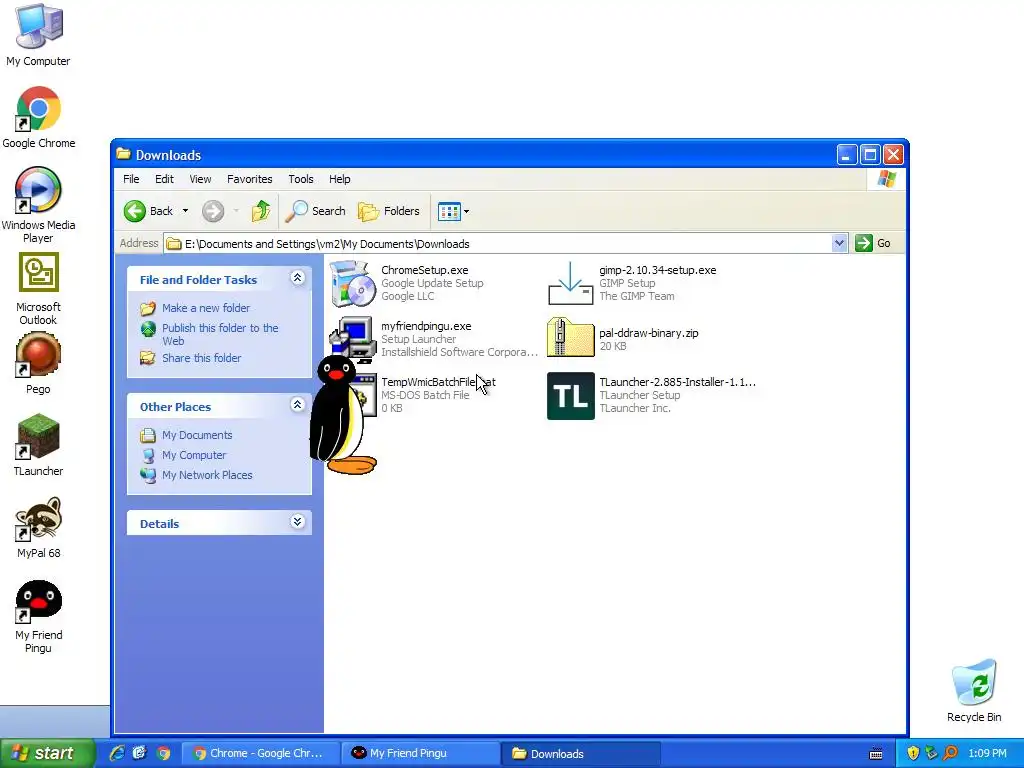The width and height of the screenshot is (1024, 768).
Task: Switch to Chrome taskbar button
Action: tap(259, 753)
